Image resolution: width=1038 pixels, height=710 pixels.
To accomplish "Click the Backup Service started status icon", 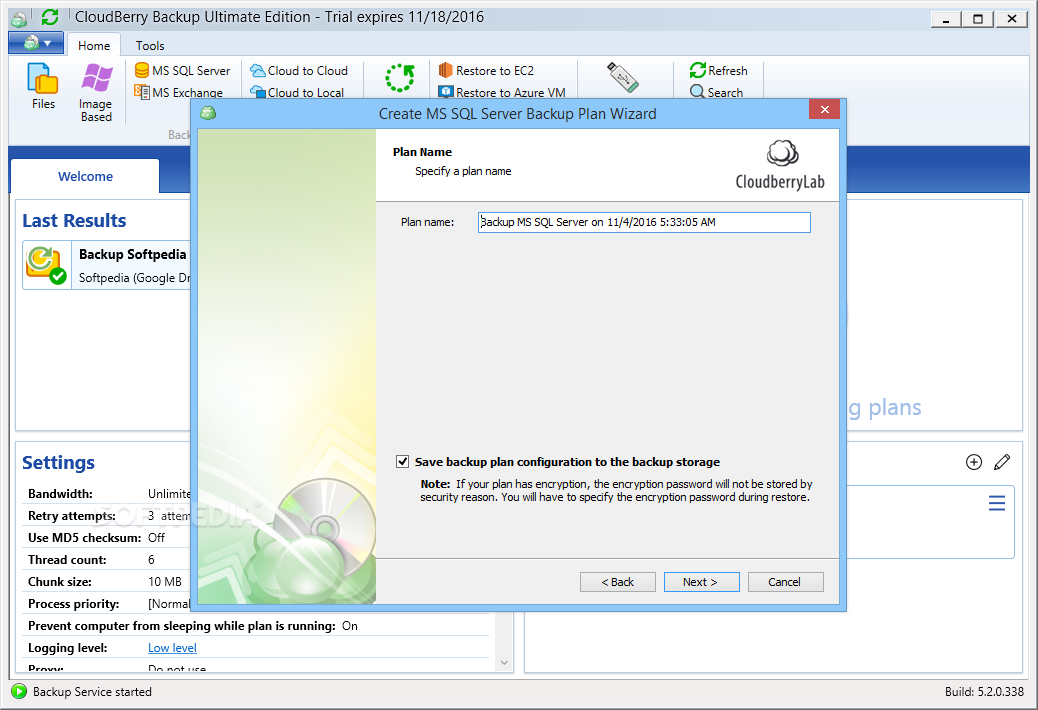I will click(19, 691).
